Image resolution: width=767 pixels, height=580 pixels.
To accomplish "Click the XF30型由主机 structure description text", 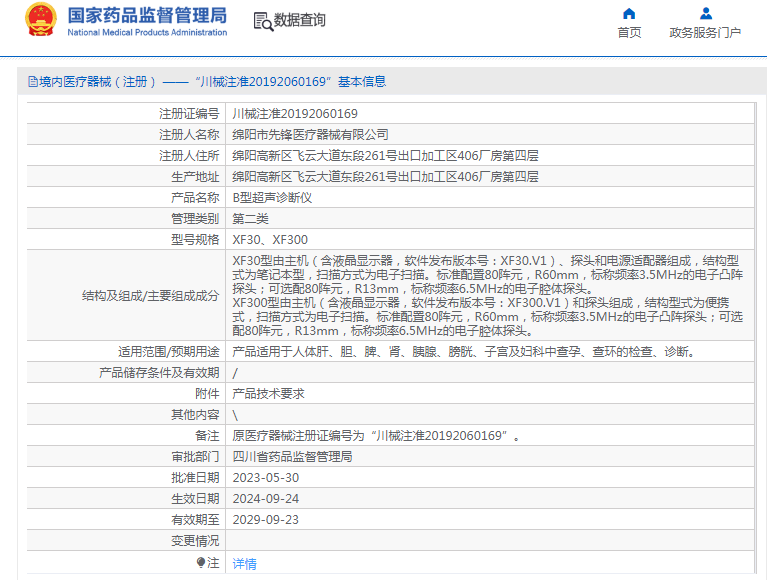I will click(488, 275).
